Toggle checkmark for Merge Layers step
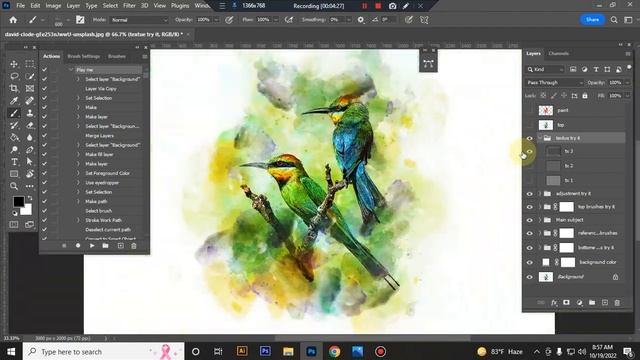640x360 pixels. (44, 136)
